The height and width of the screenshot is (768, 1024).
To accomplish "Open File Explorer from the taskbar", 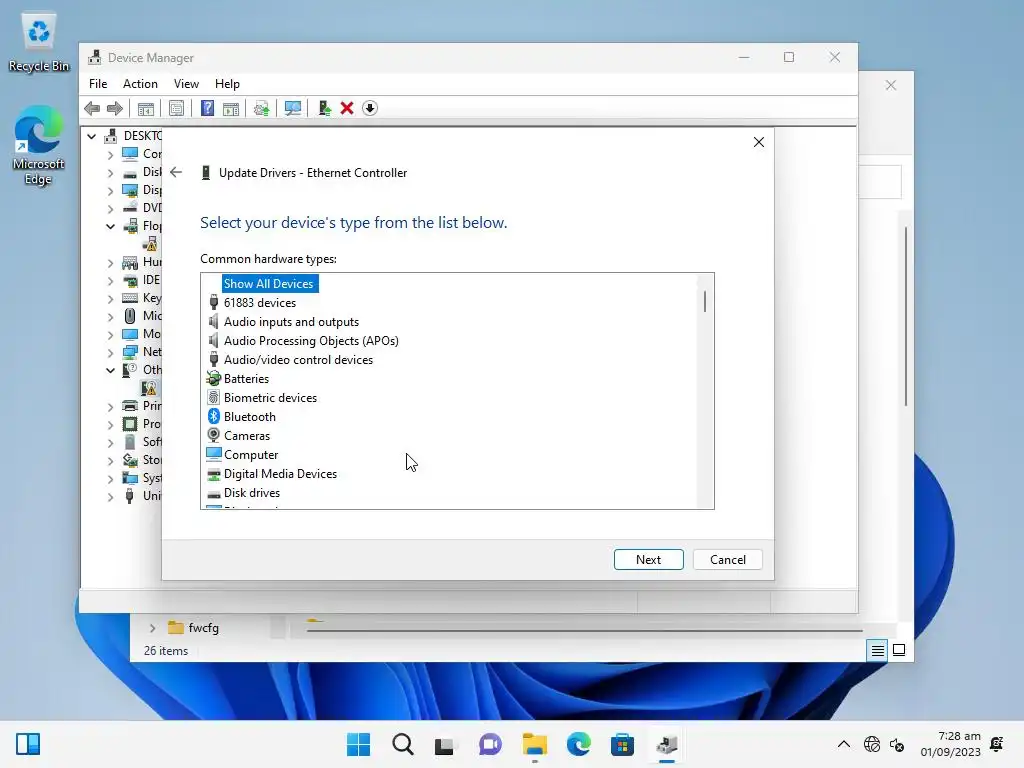I will (x=534, y=744).
